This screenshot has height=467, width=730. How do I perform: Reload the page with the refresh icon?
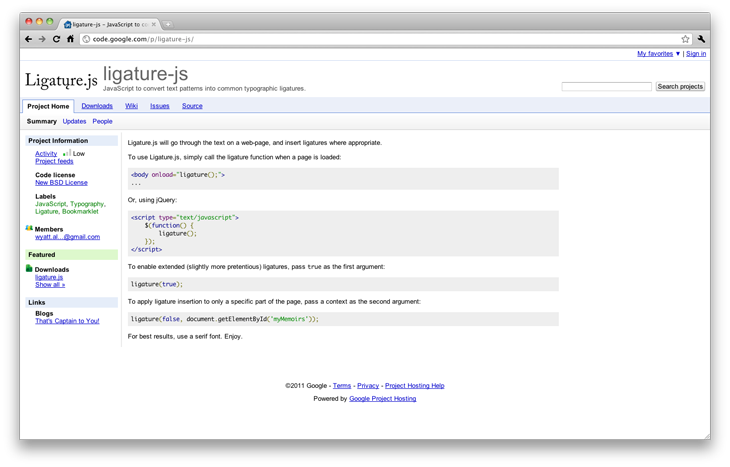click(x=56, y=39)
